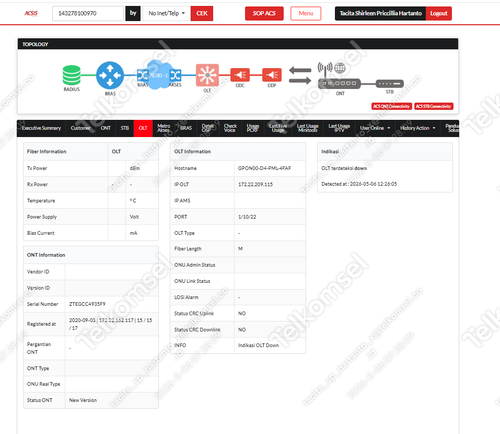This screenshot has height=434, width=500.
Task: Switch to the ONT tab
Action: (106, 128)
